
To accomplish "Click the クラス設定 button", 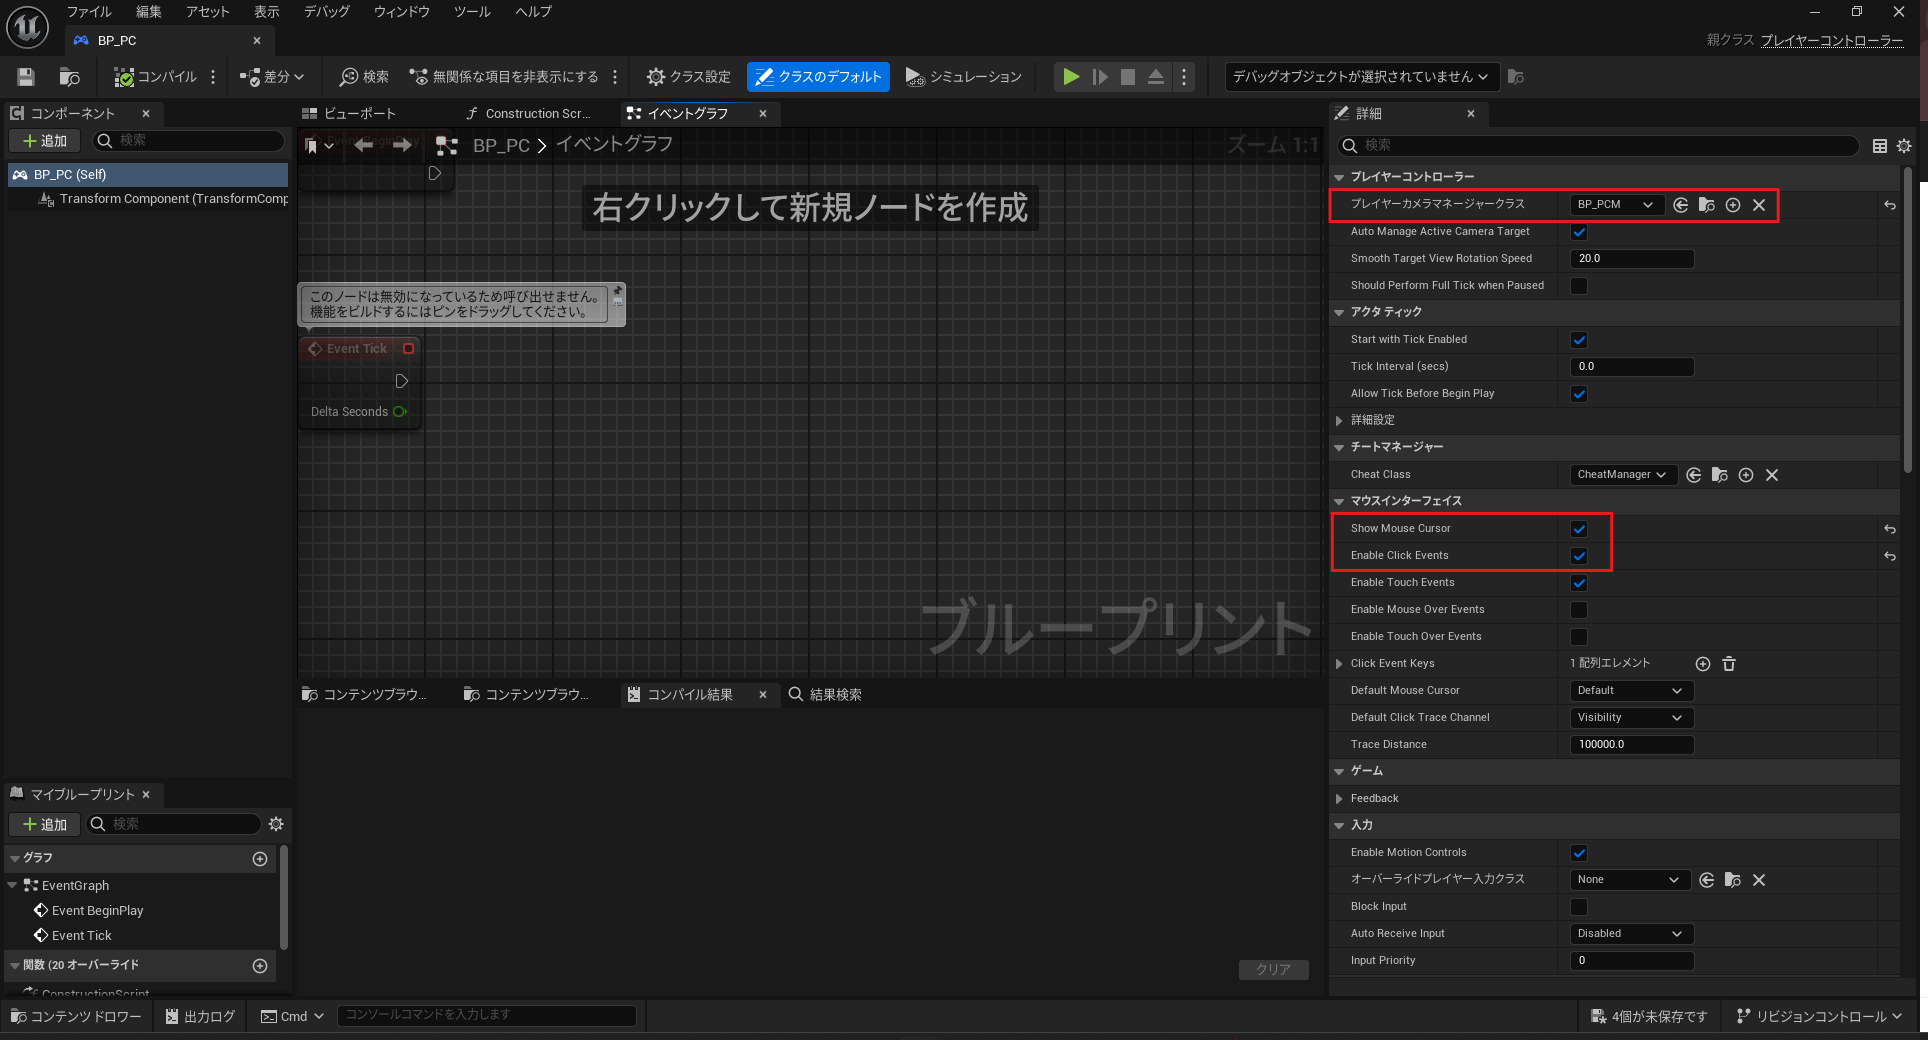I will click(x=688, y=77).
